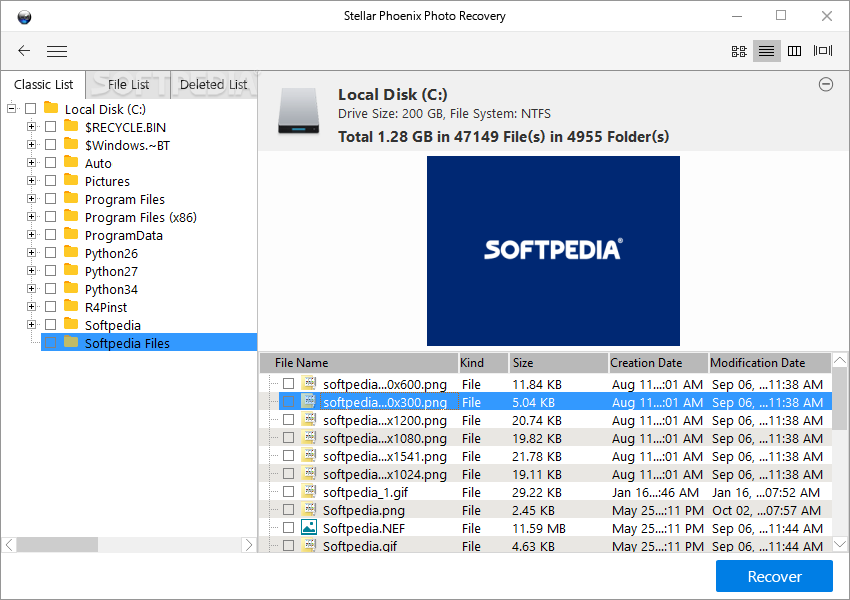This screenshot has width=850, height=600.
Task: Expand the $RECYCLE.BIN tree node
Action: [x=31, y=126]
